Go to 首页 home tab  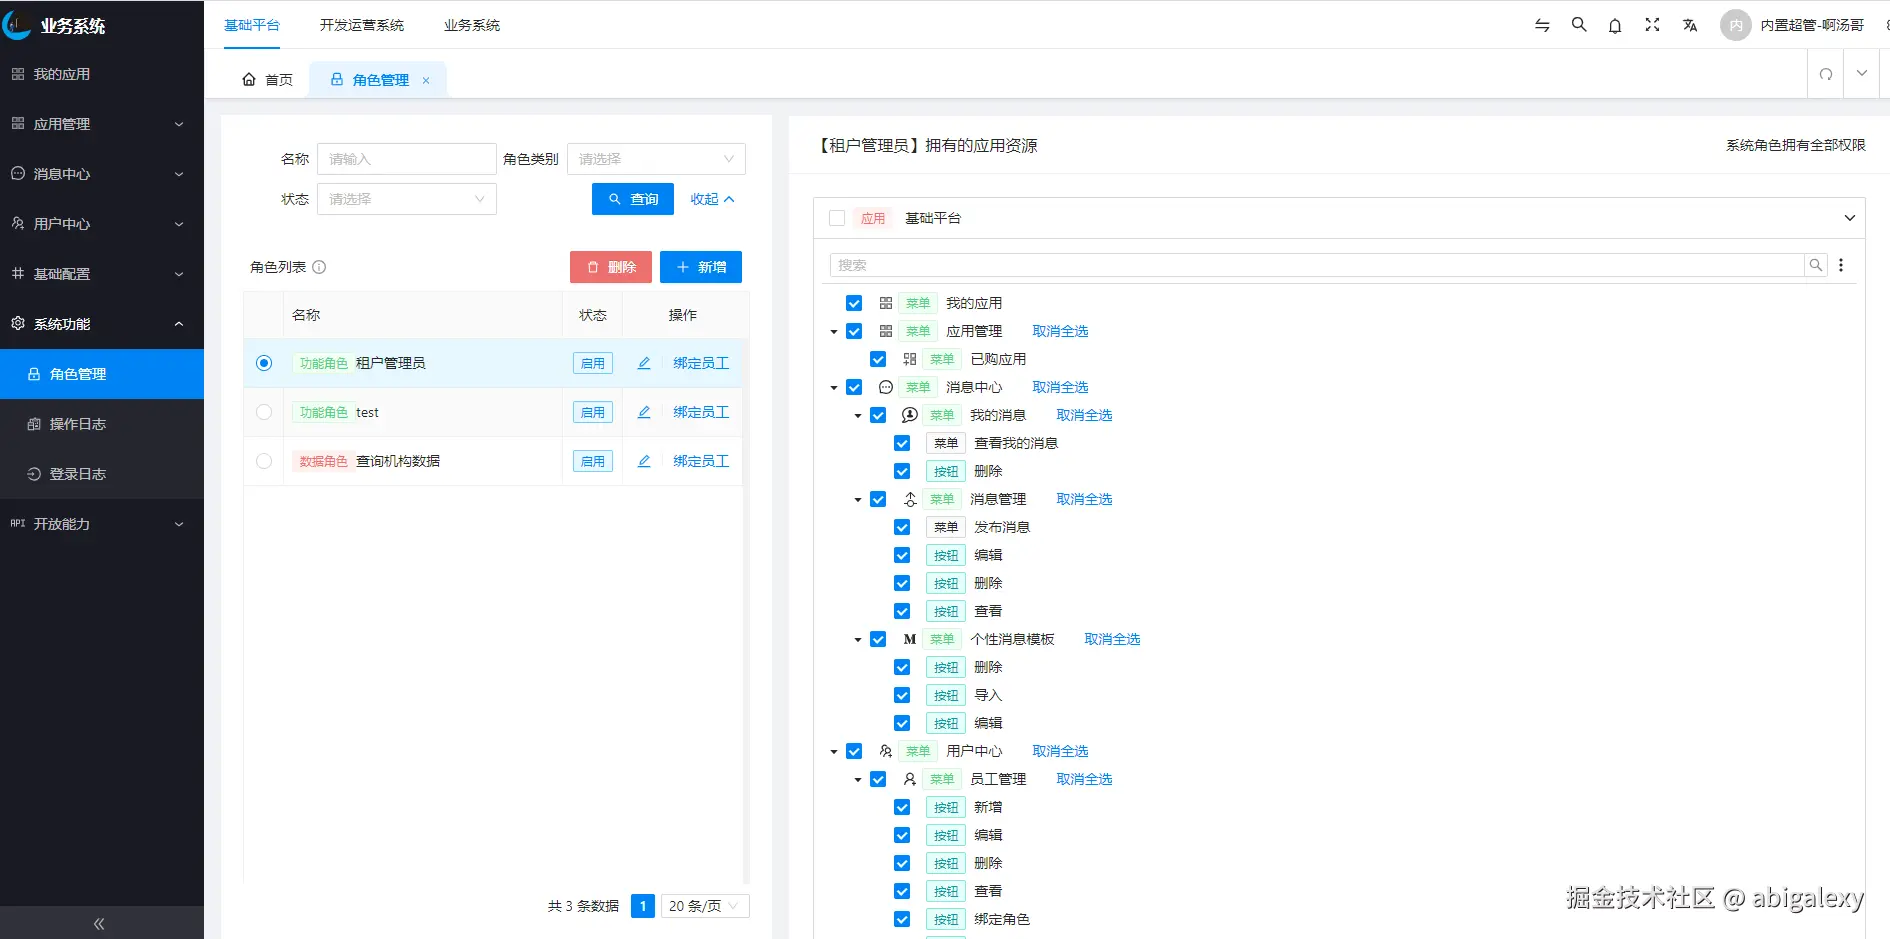pos(267,80)
